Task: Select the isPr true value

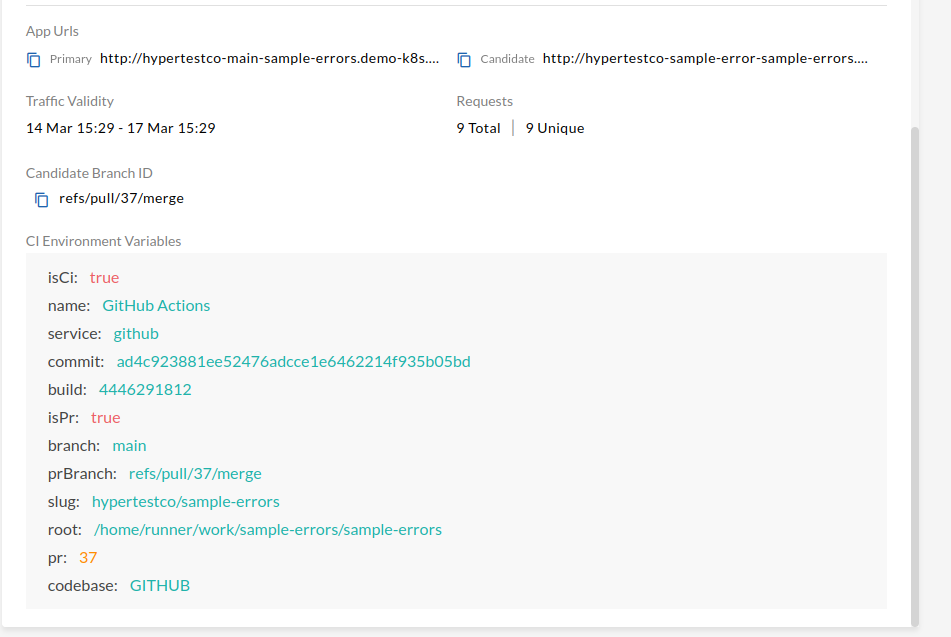Action: (x=106, y=417)
